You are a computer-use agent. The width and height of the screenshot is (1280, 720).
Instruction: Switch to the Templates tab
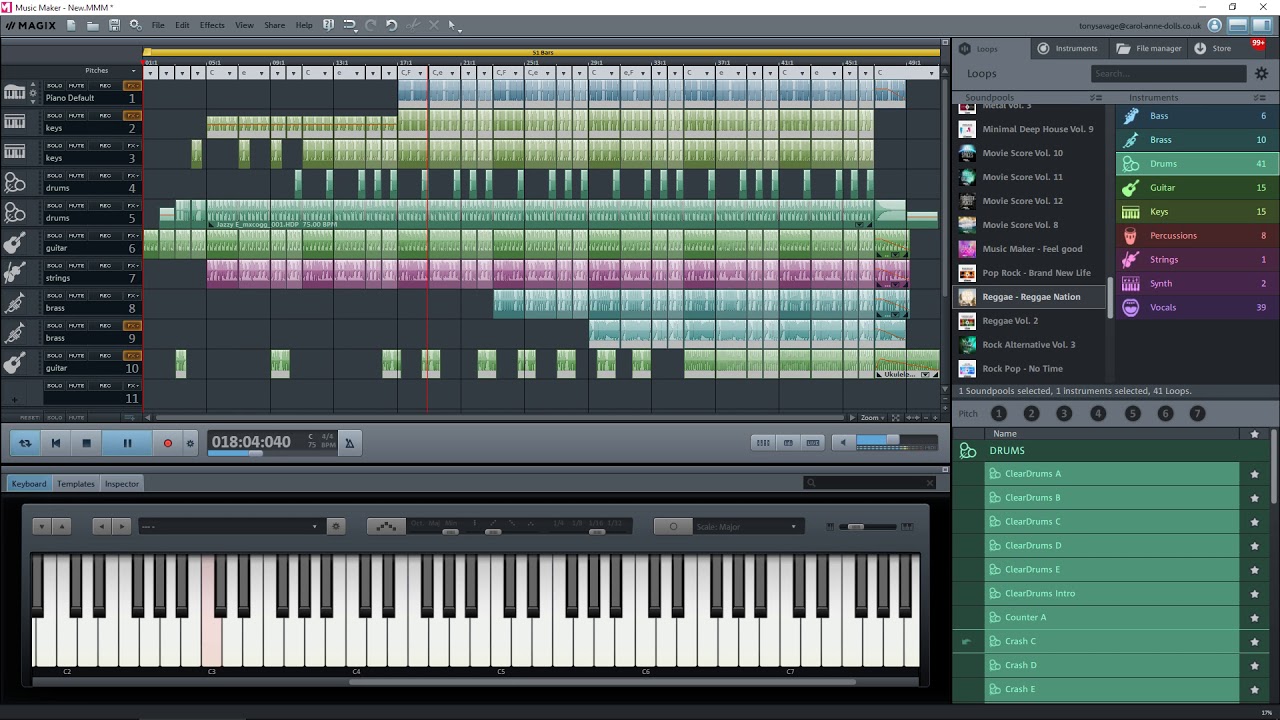(x=76, y=484)
